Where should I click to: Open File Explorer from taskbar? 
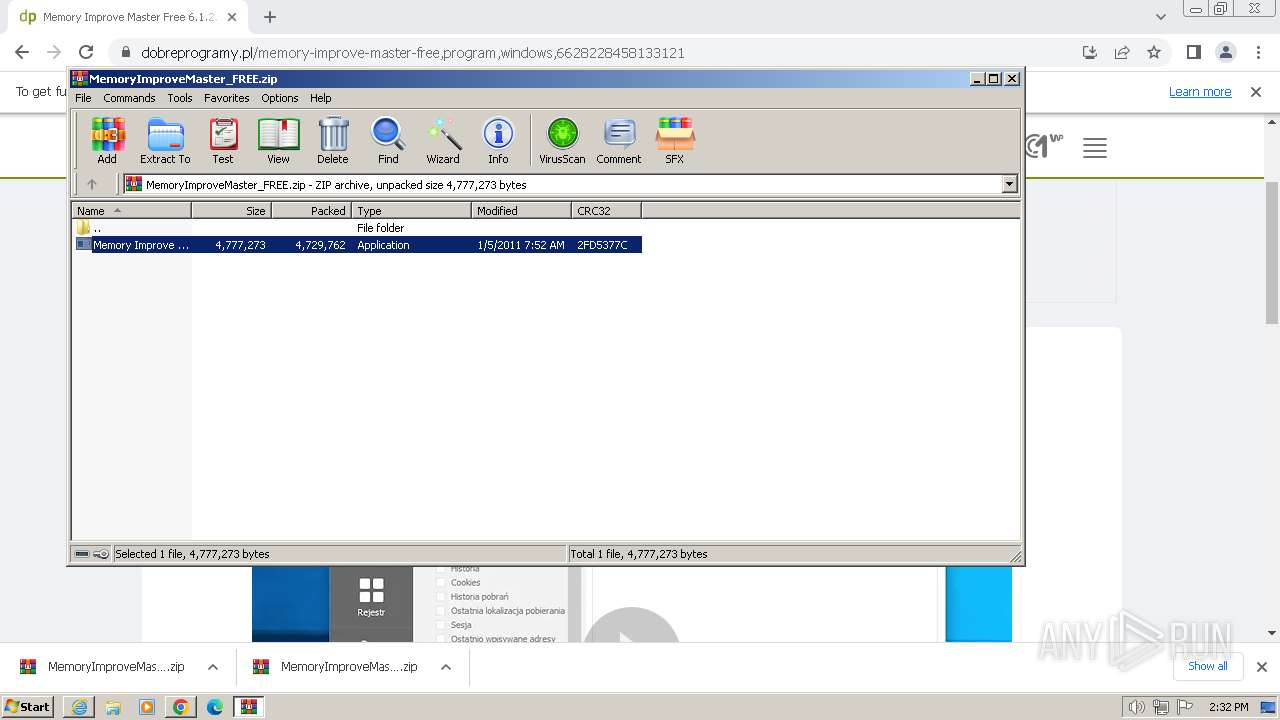pos(113,707)
